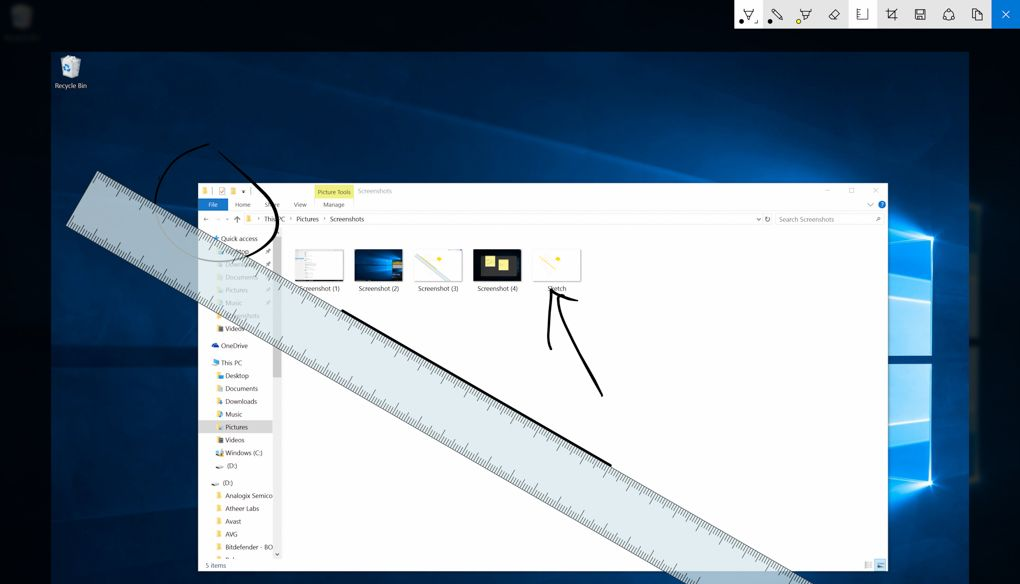Click navigation pane scroll-down arrow

tap(277, 555)
